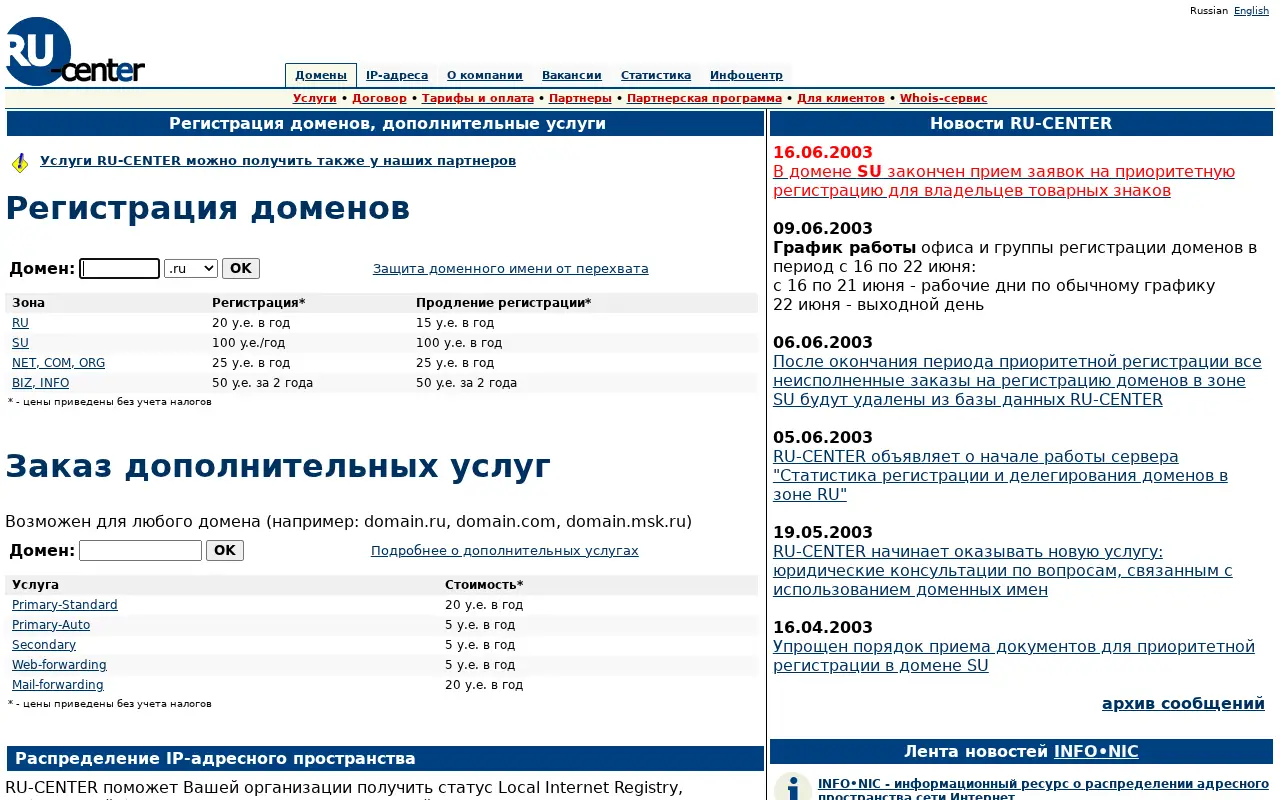Click the Услуги submenu link
1280x800 pixels.
point(315,98)
